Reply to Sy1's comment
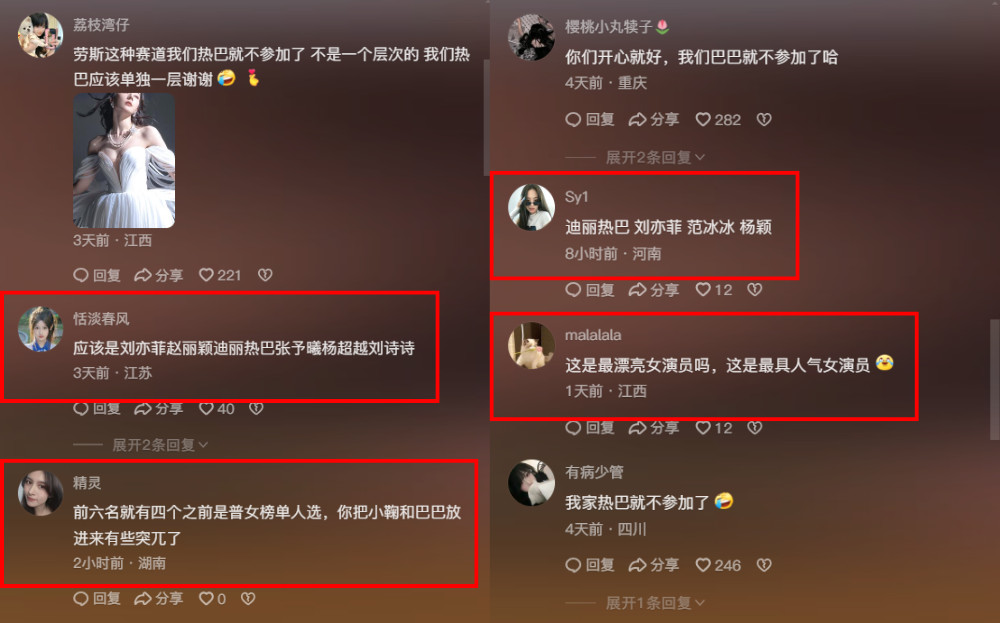Screen dimensions: 1000x623 (x=590, y=290)
